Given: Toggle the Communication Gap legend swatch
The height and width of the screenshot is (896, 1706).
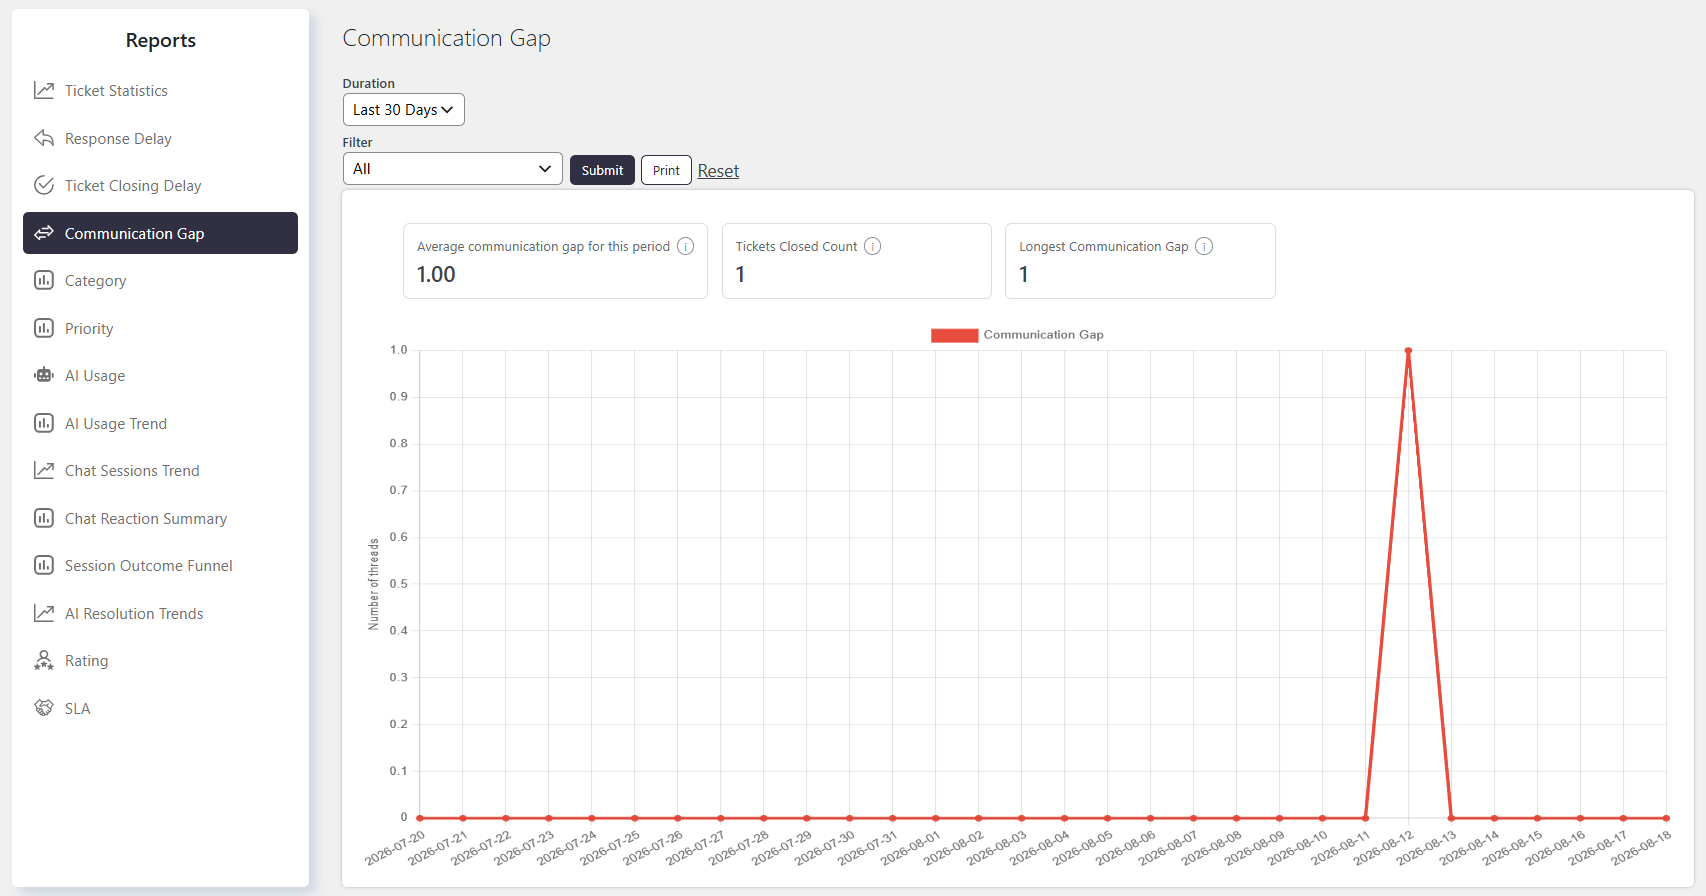Looking at the screenshot, I should point(954,335).
